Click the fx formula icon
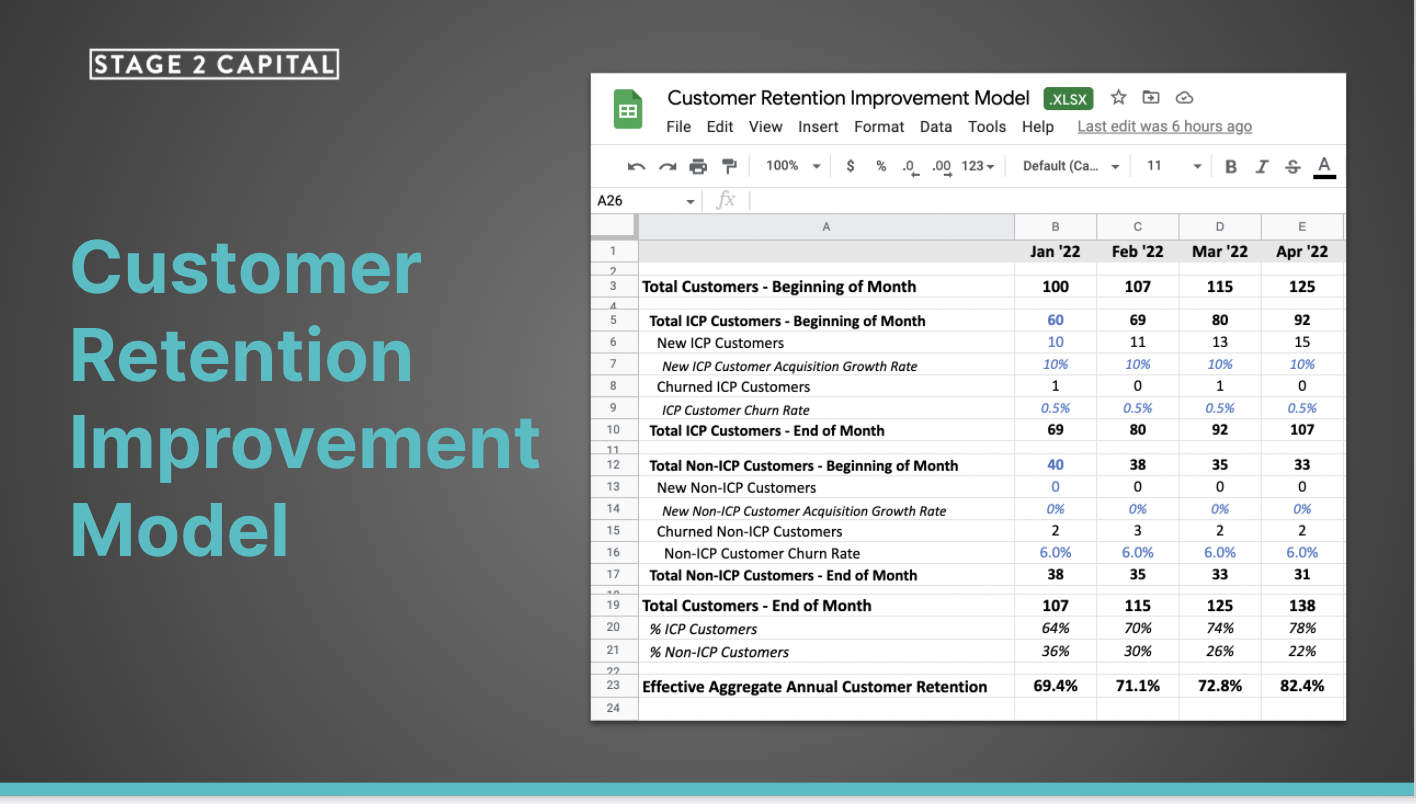1416x804 pixels. point(726,200)
